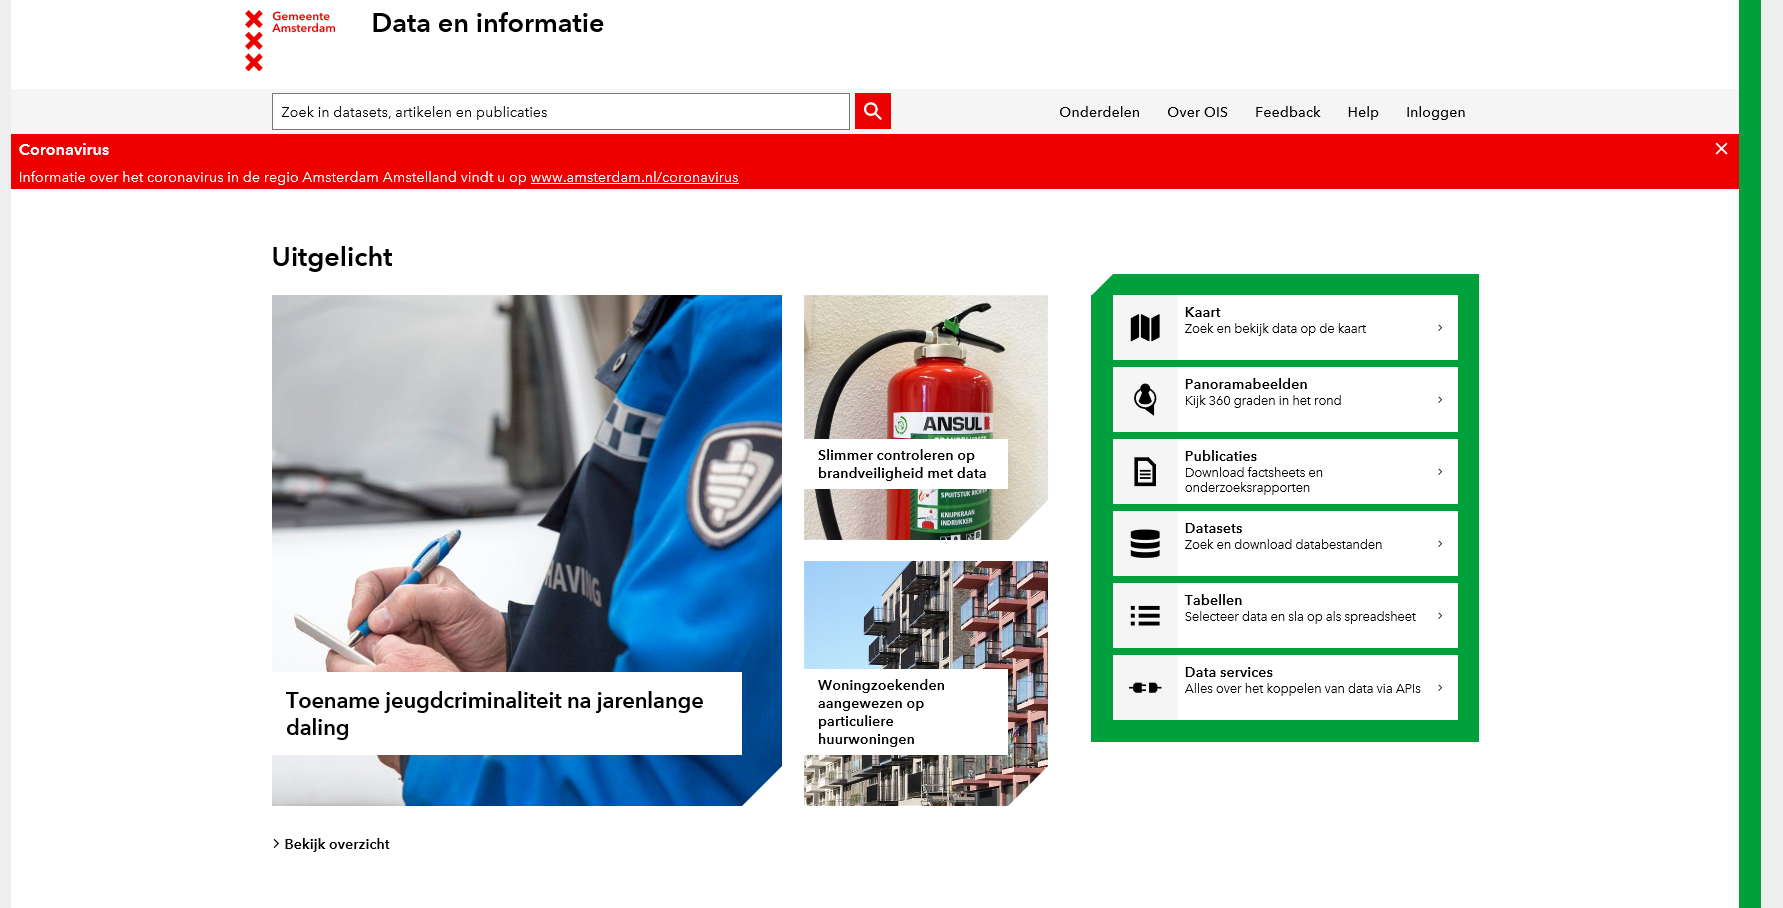
Task: Open the Kaart map icon
Action: point(1145,328)
